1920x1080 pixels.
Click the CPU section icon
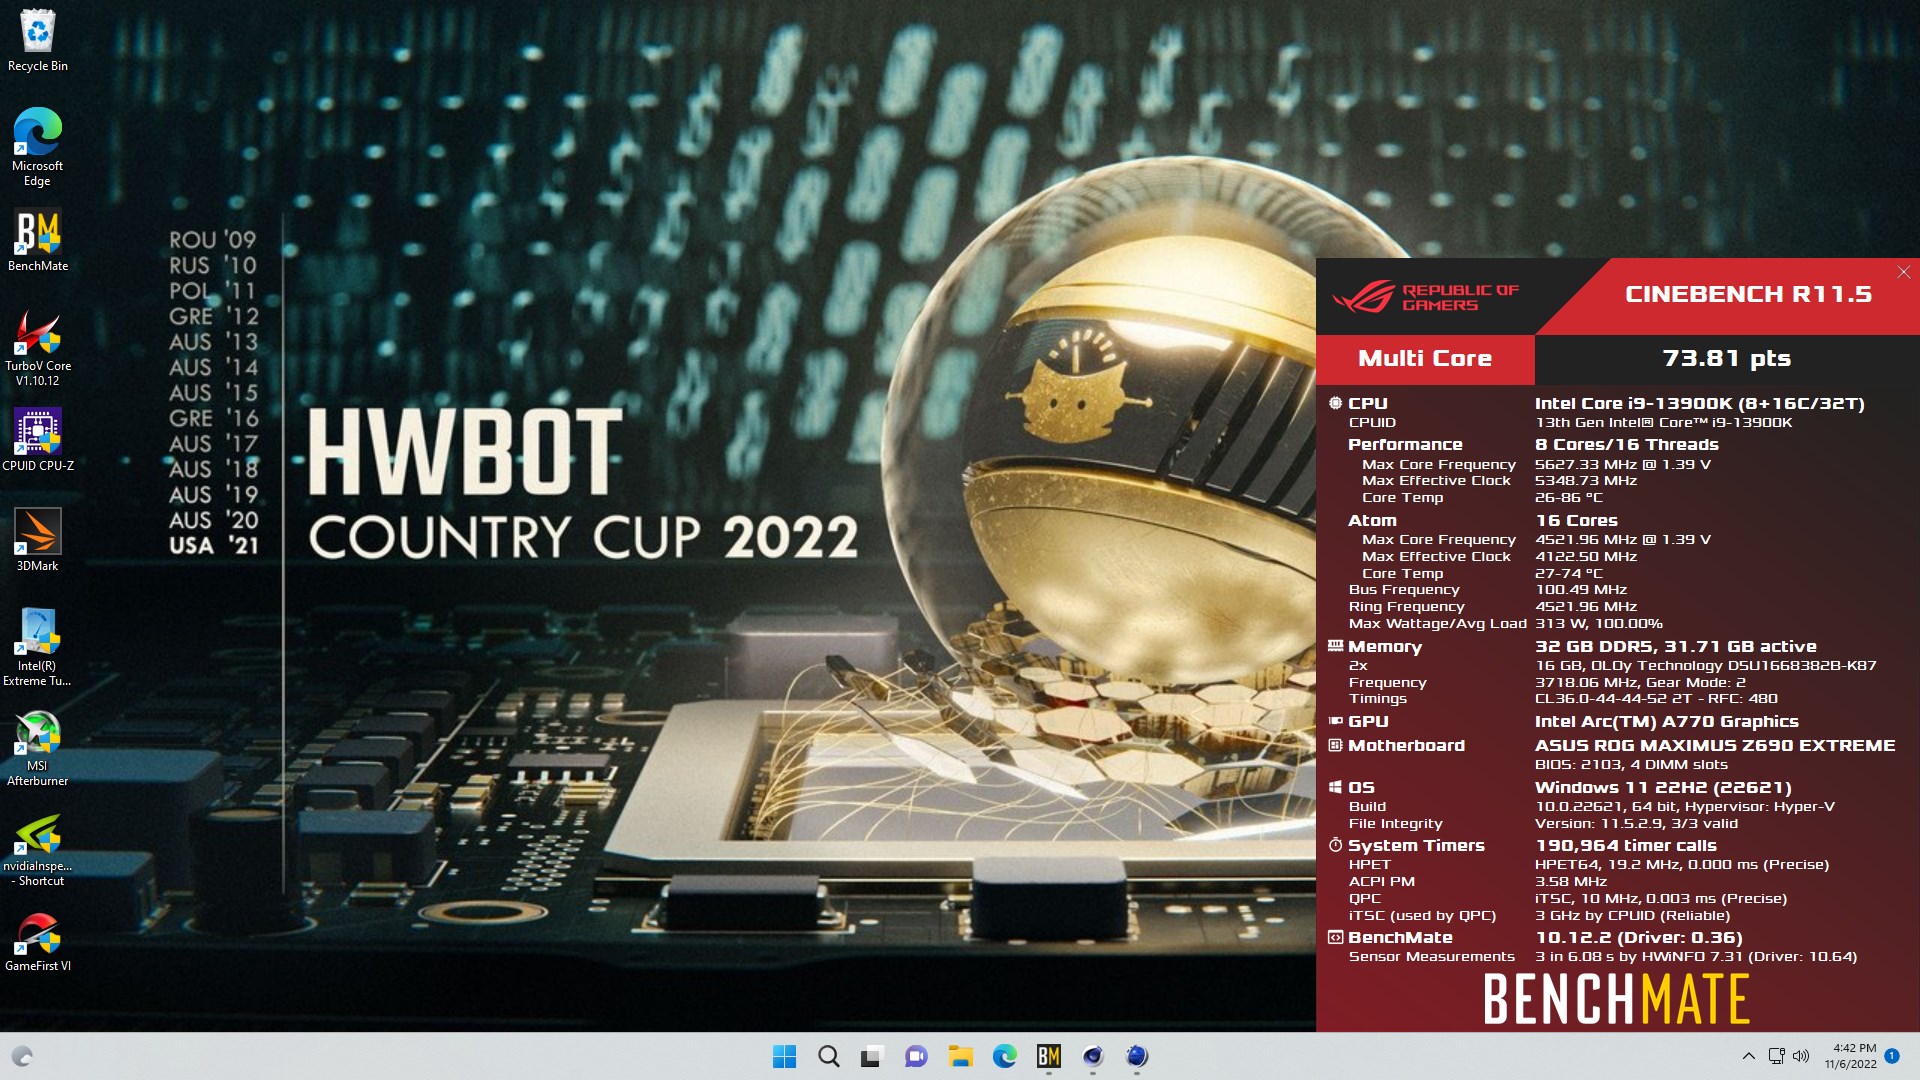(x=1335, y=403)
